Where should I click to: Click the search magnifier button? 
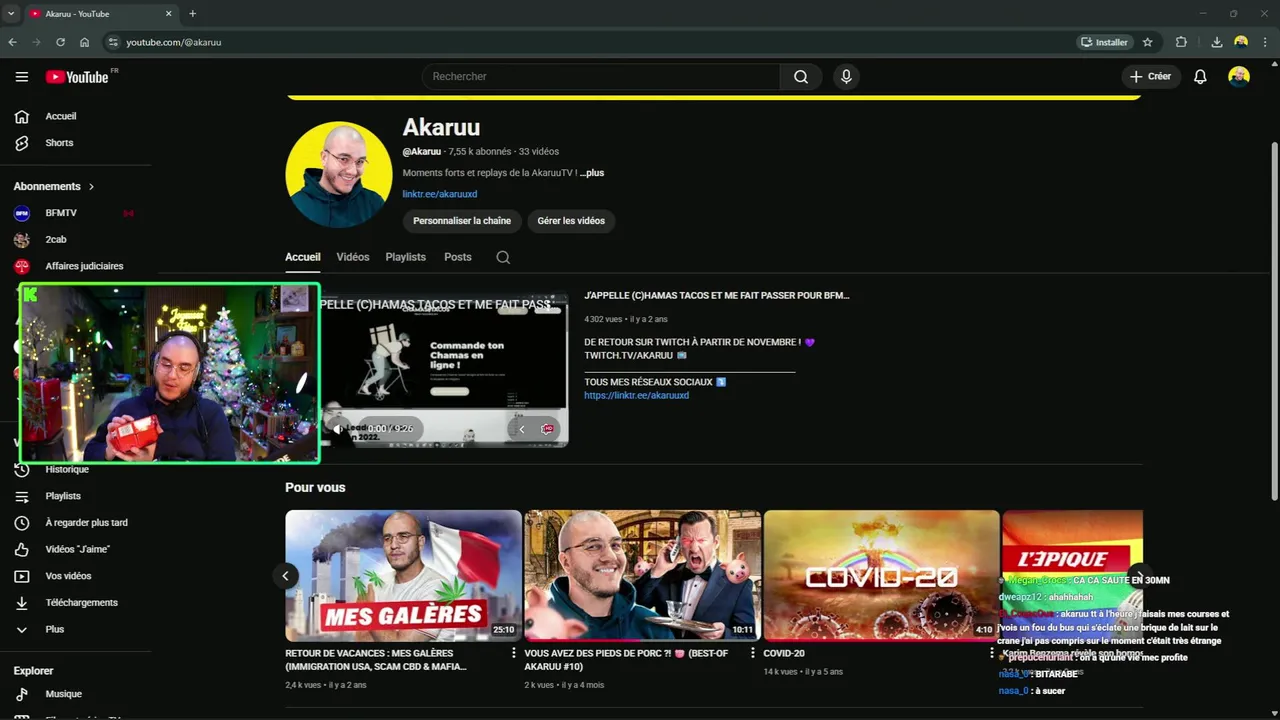click(801, 77)
